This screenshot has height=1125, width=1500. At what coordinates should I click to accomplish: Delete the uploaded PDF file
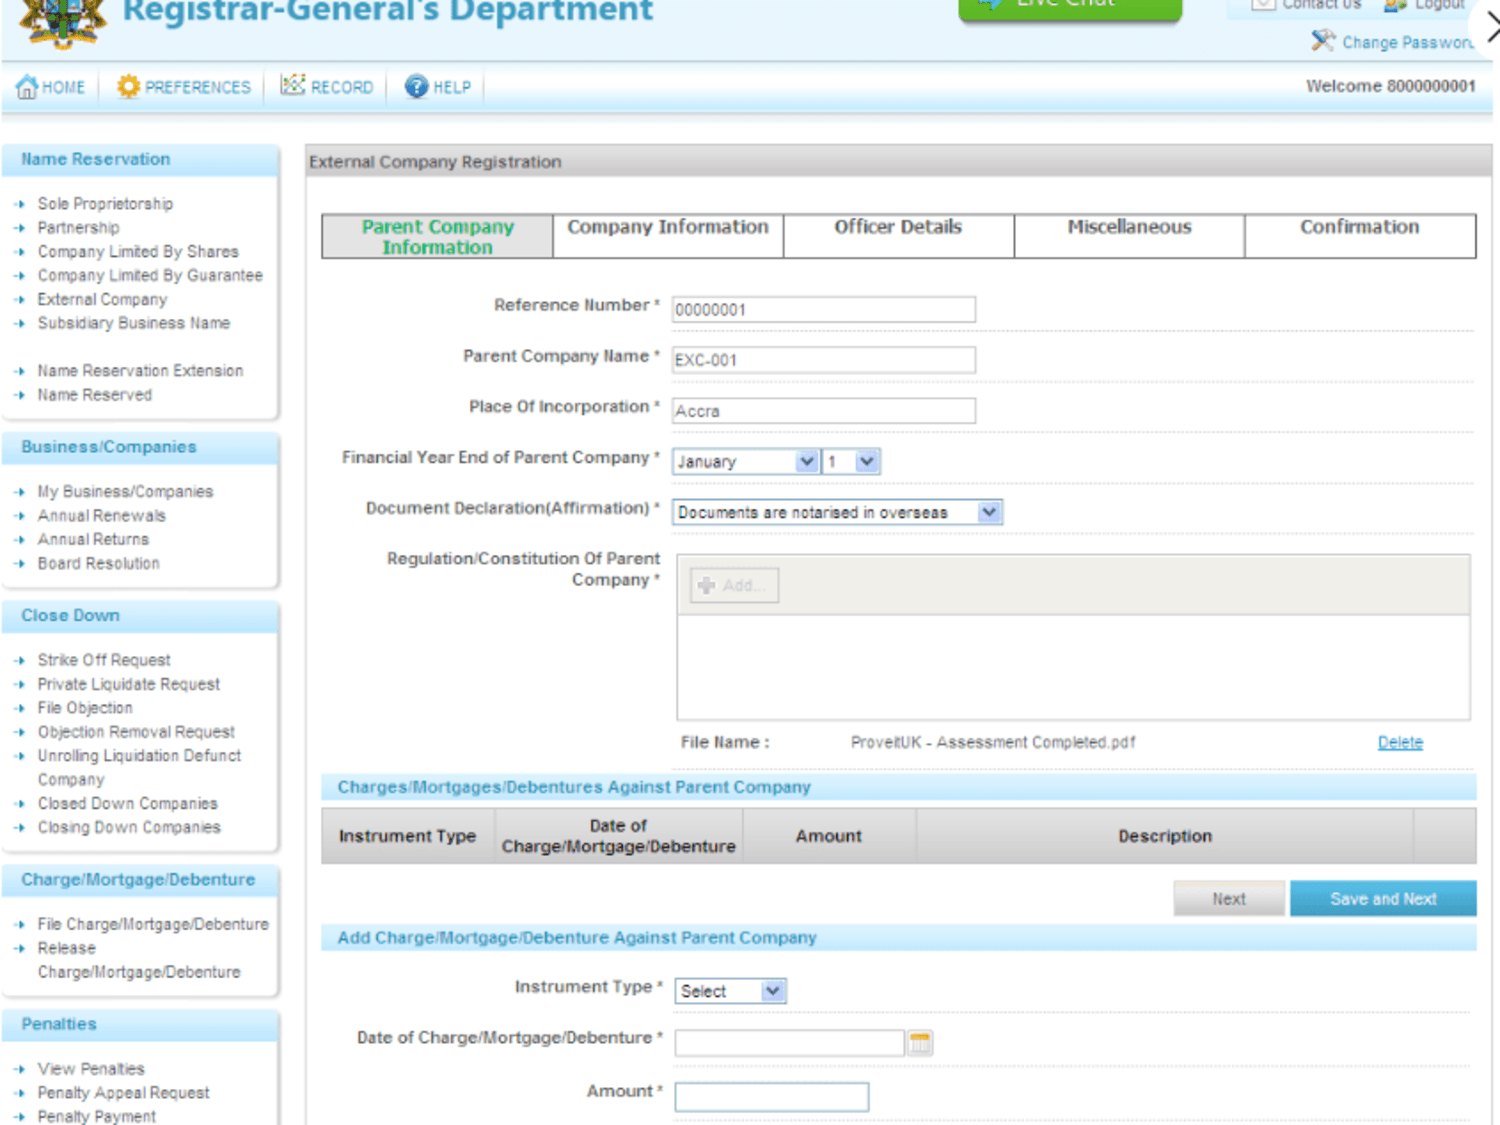coord(1400,742)
